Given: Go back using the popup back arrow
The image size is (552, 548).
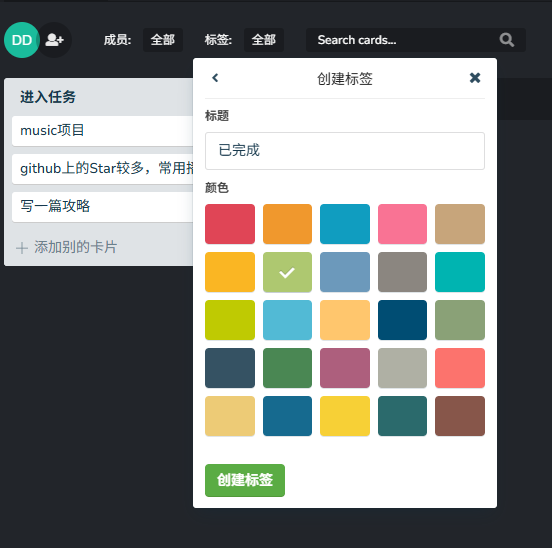Looking at the screenshot, I should click(x=215, y=78).
